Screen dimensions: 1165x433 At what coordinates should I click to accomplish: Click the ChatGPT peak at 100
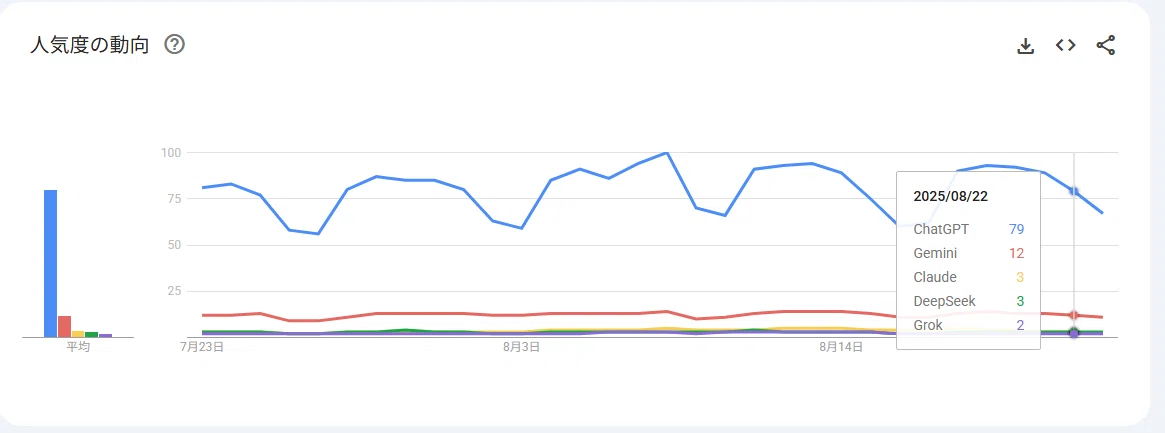(x=666, y=153)
